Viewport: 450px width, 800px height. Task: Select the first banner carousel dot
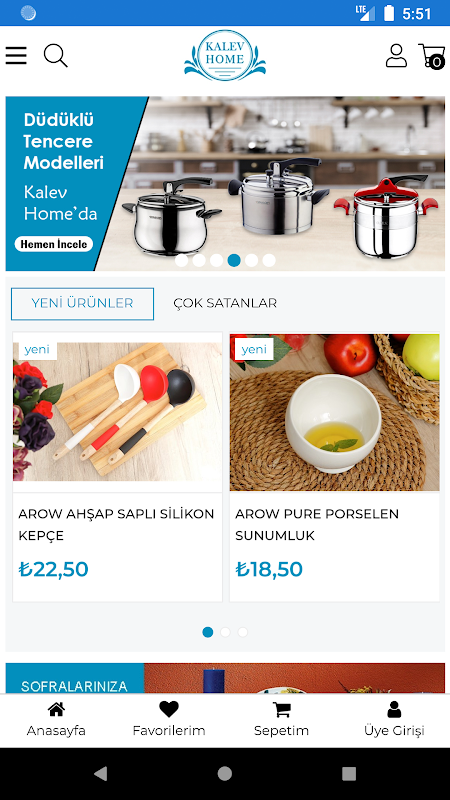point(182,260)
